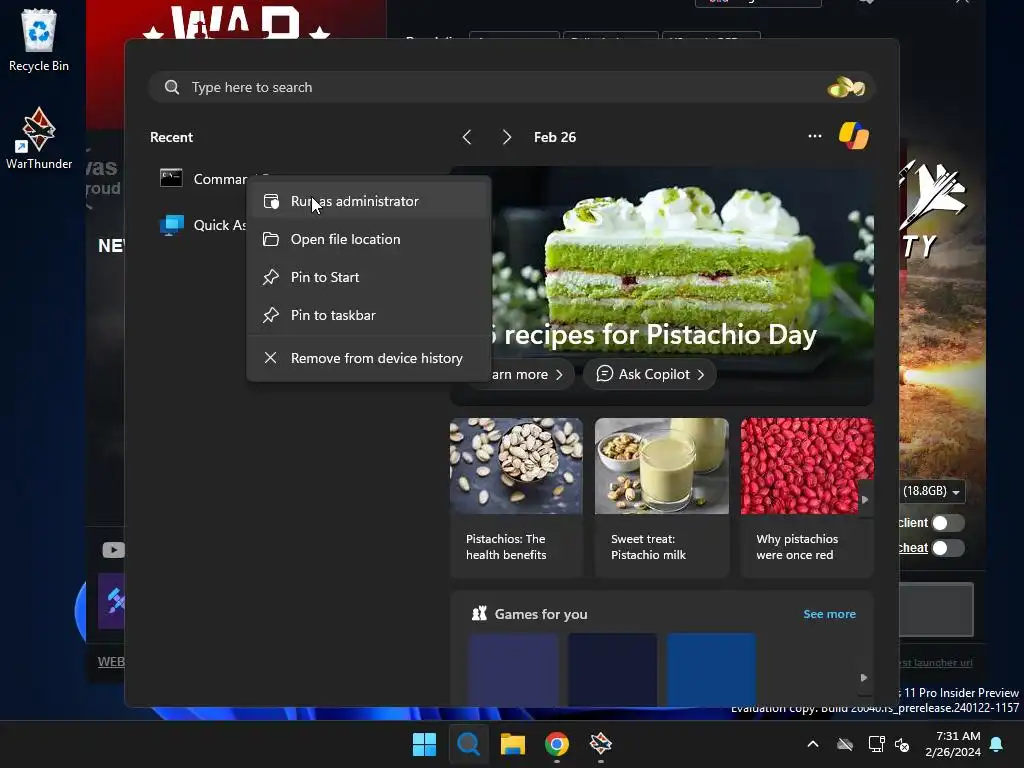Screen dimensions: 1024x768
Task: Open the first game tile
Action: pos(513,669)
